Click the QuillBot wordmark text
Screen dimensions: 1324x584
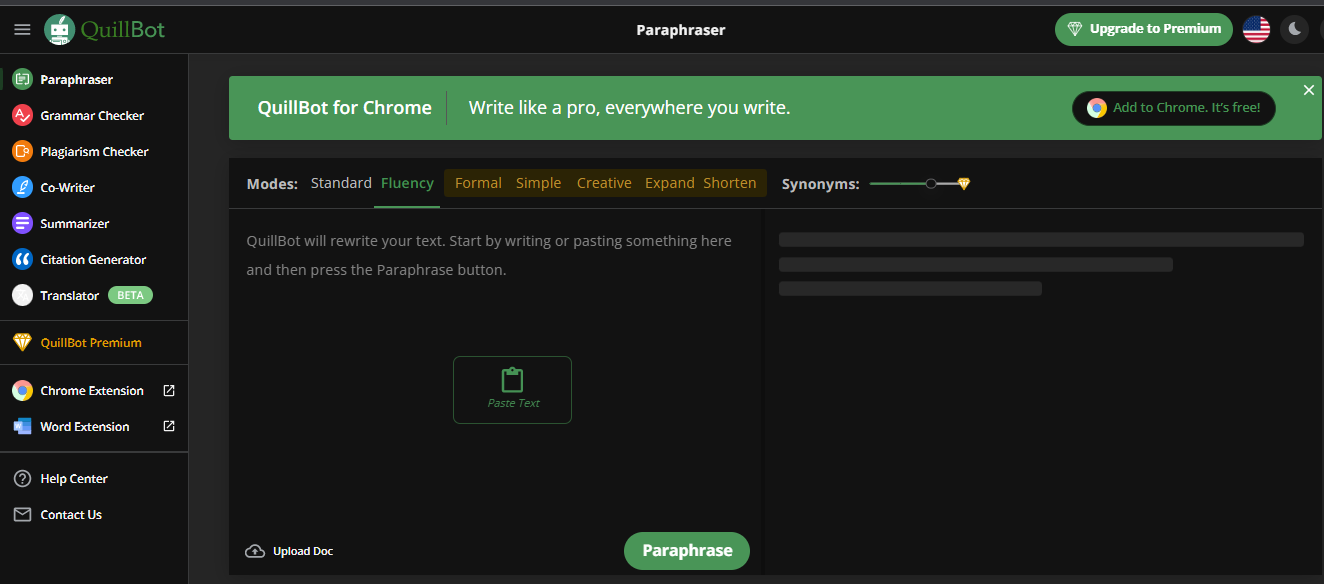(x=123, y=30)
